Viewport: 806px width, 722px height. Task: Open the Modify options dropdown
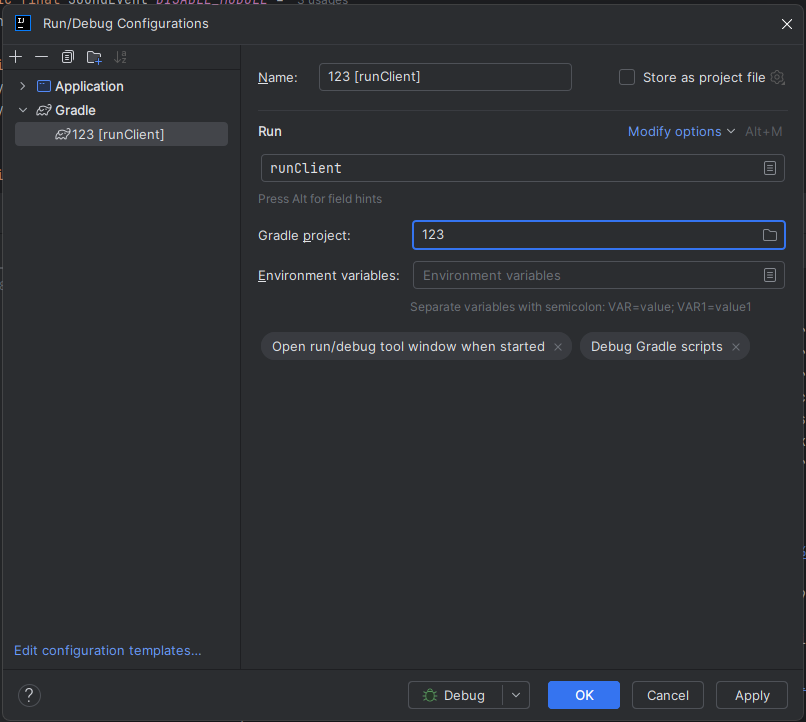click(x=681, y=132)
